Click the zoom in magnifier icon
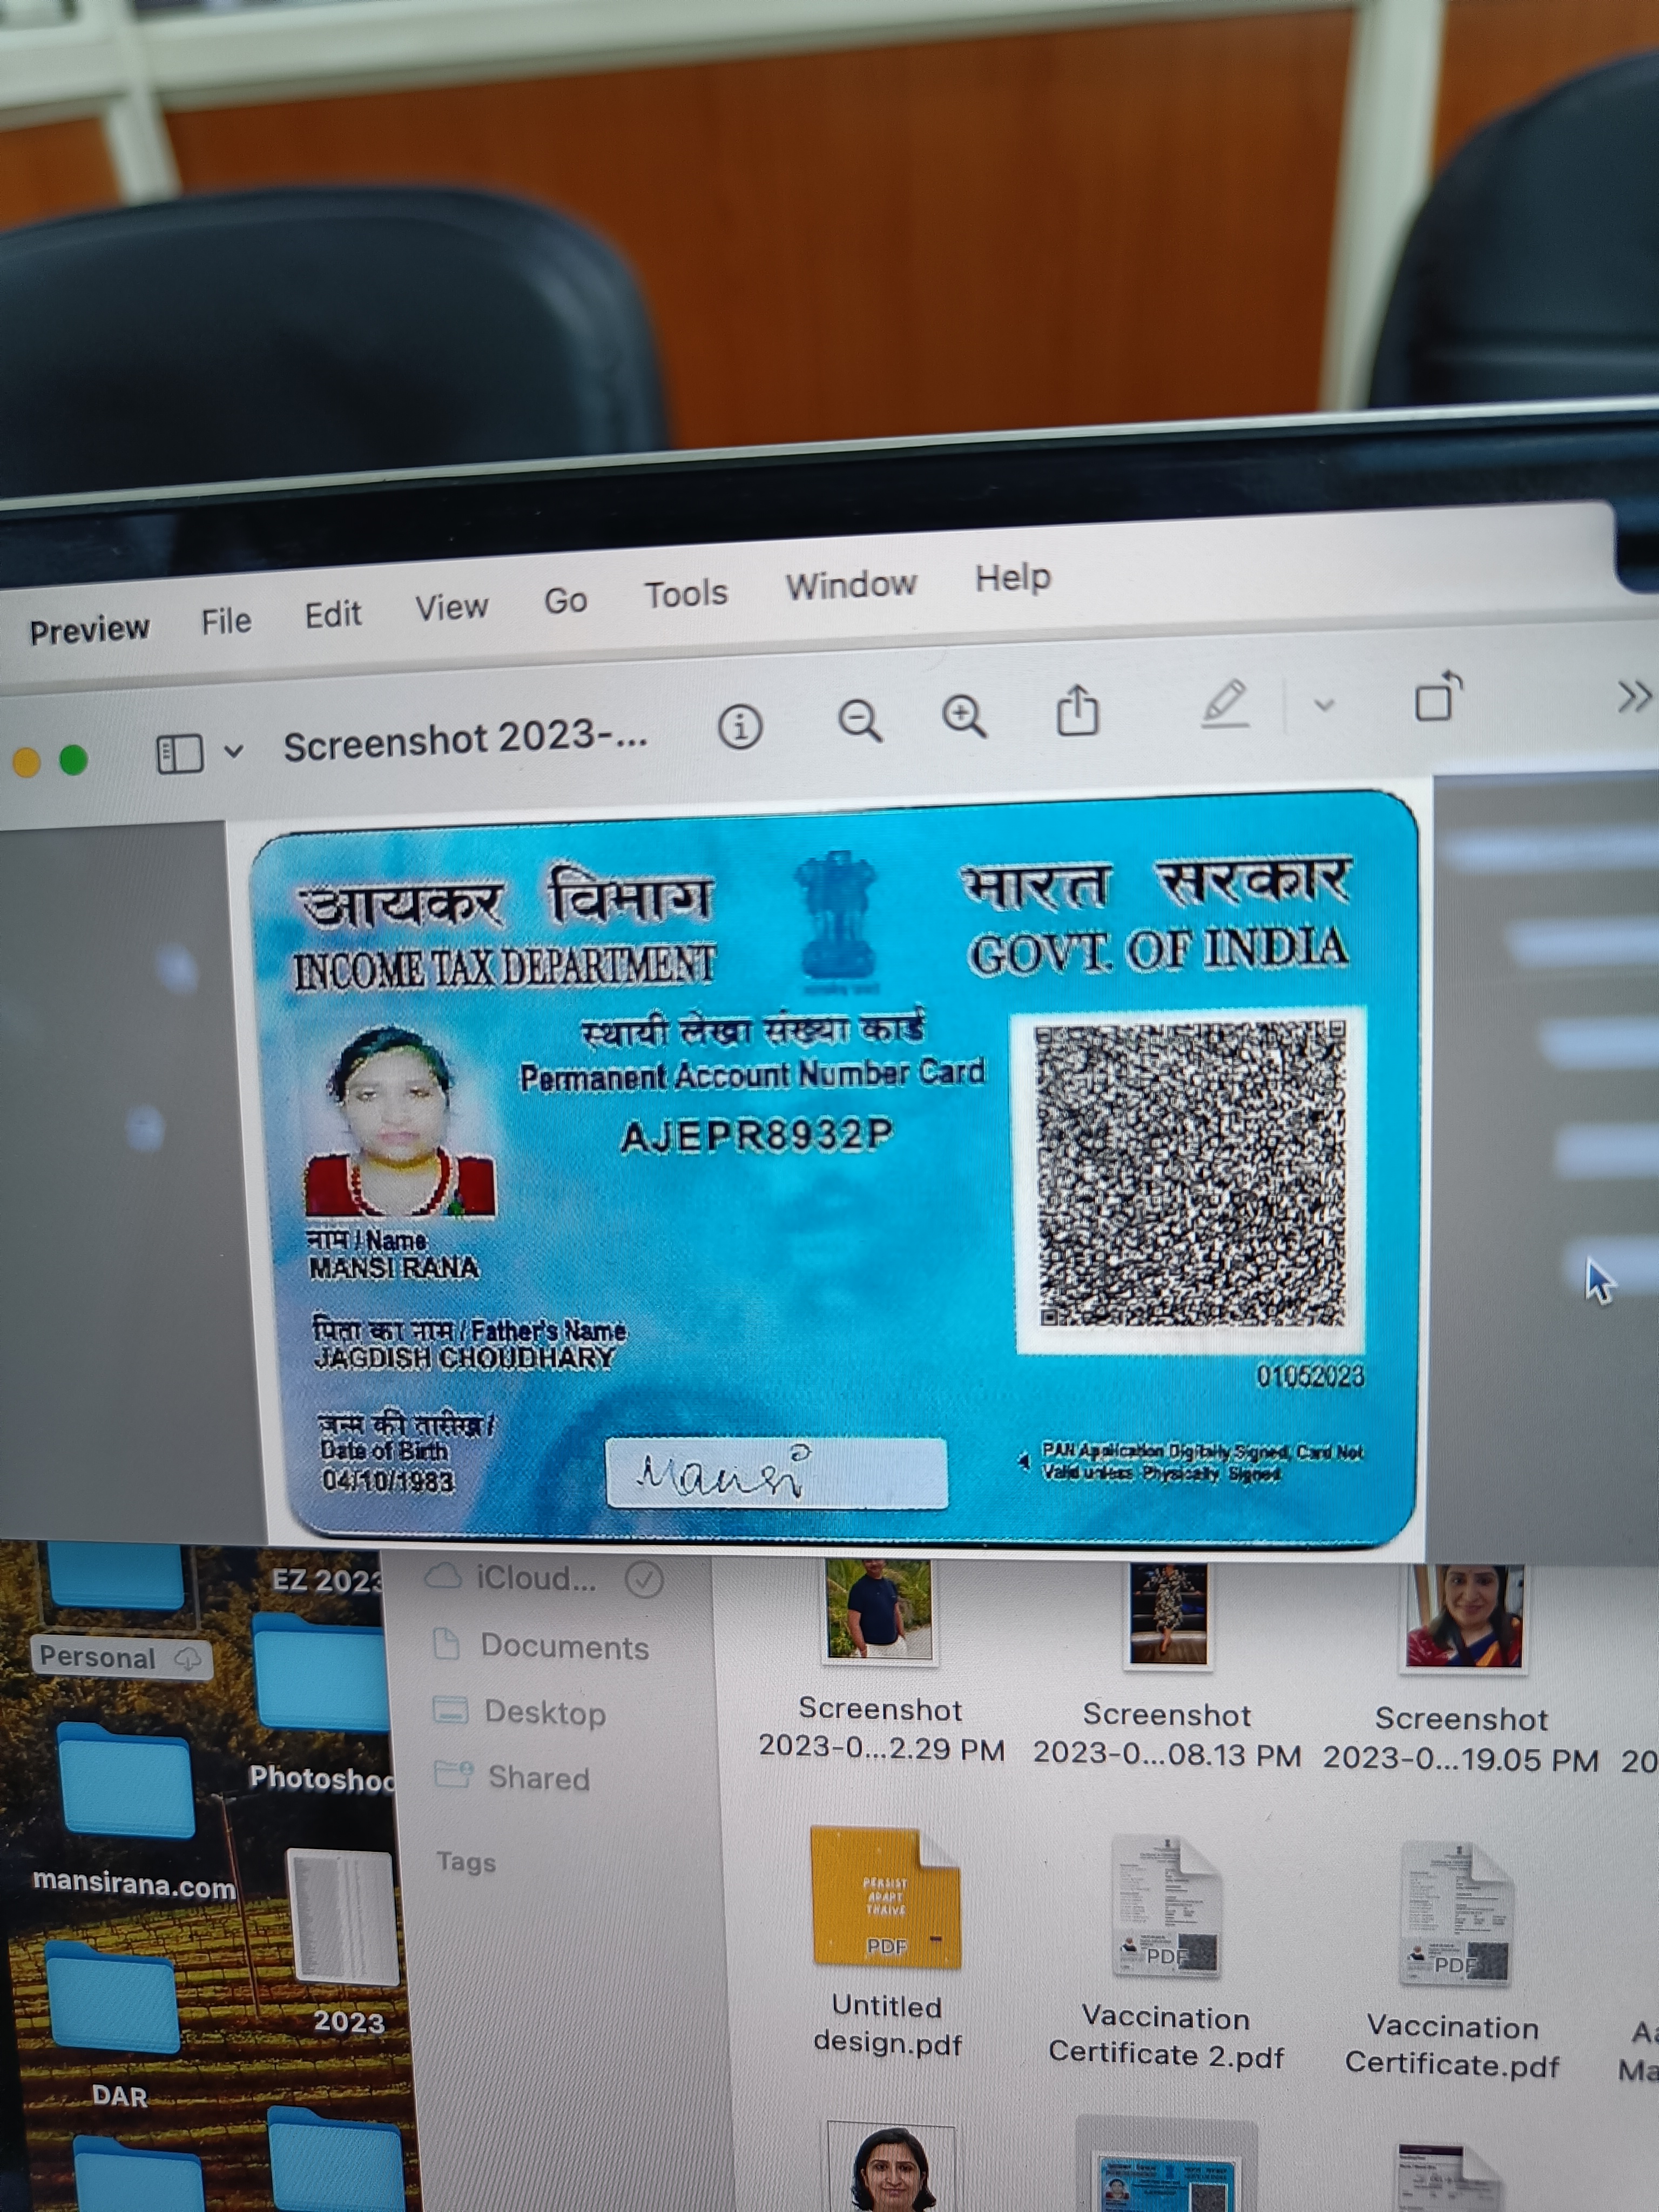The height and width of the screenshot is (2212, 1659). [964, 716]
